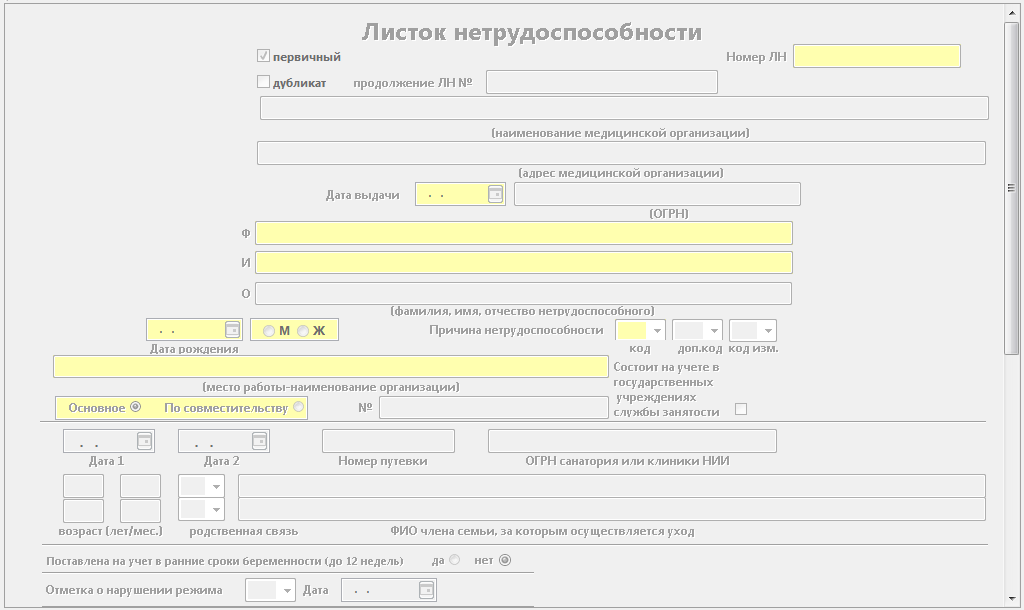The height and width of the screenshot is (610, 1024).
Task: Focus the место работы organization name field
Action: [x=330, y=367]
